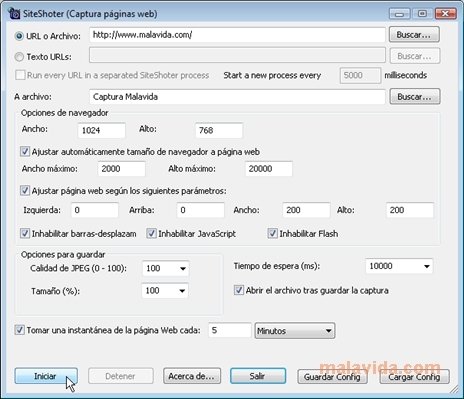The height and width of the screenshot is (399, 464).
Task: Click Buscar next to A archivo field
Action: [415, 97]
